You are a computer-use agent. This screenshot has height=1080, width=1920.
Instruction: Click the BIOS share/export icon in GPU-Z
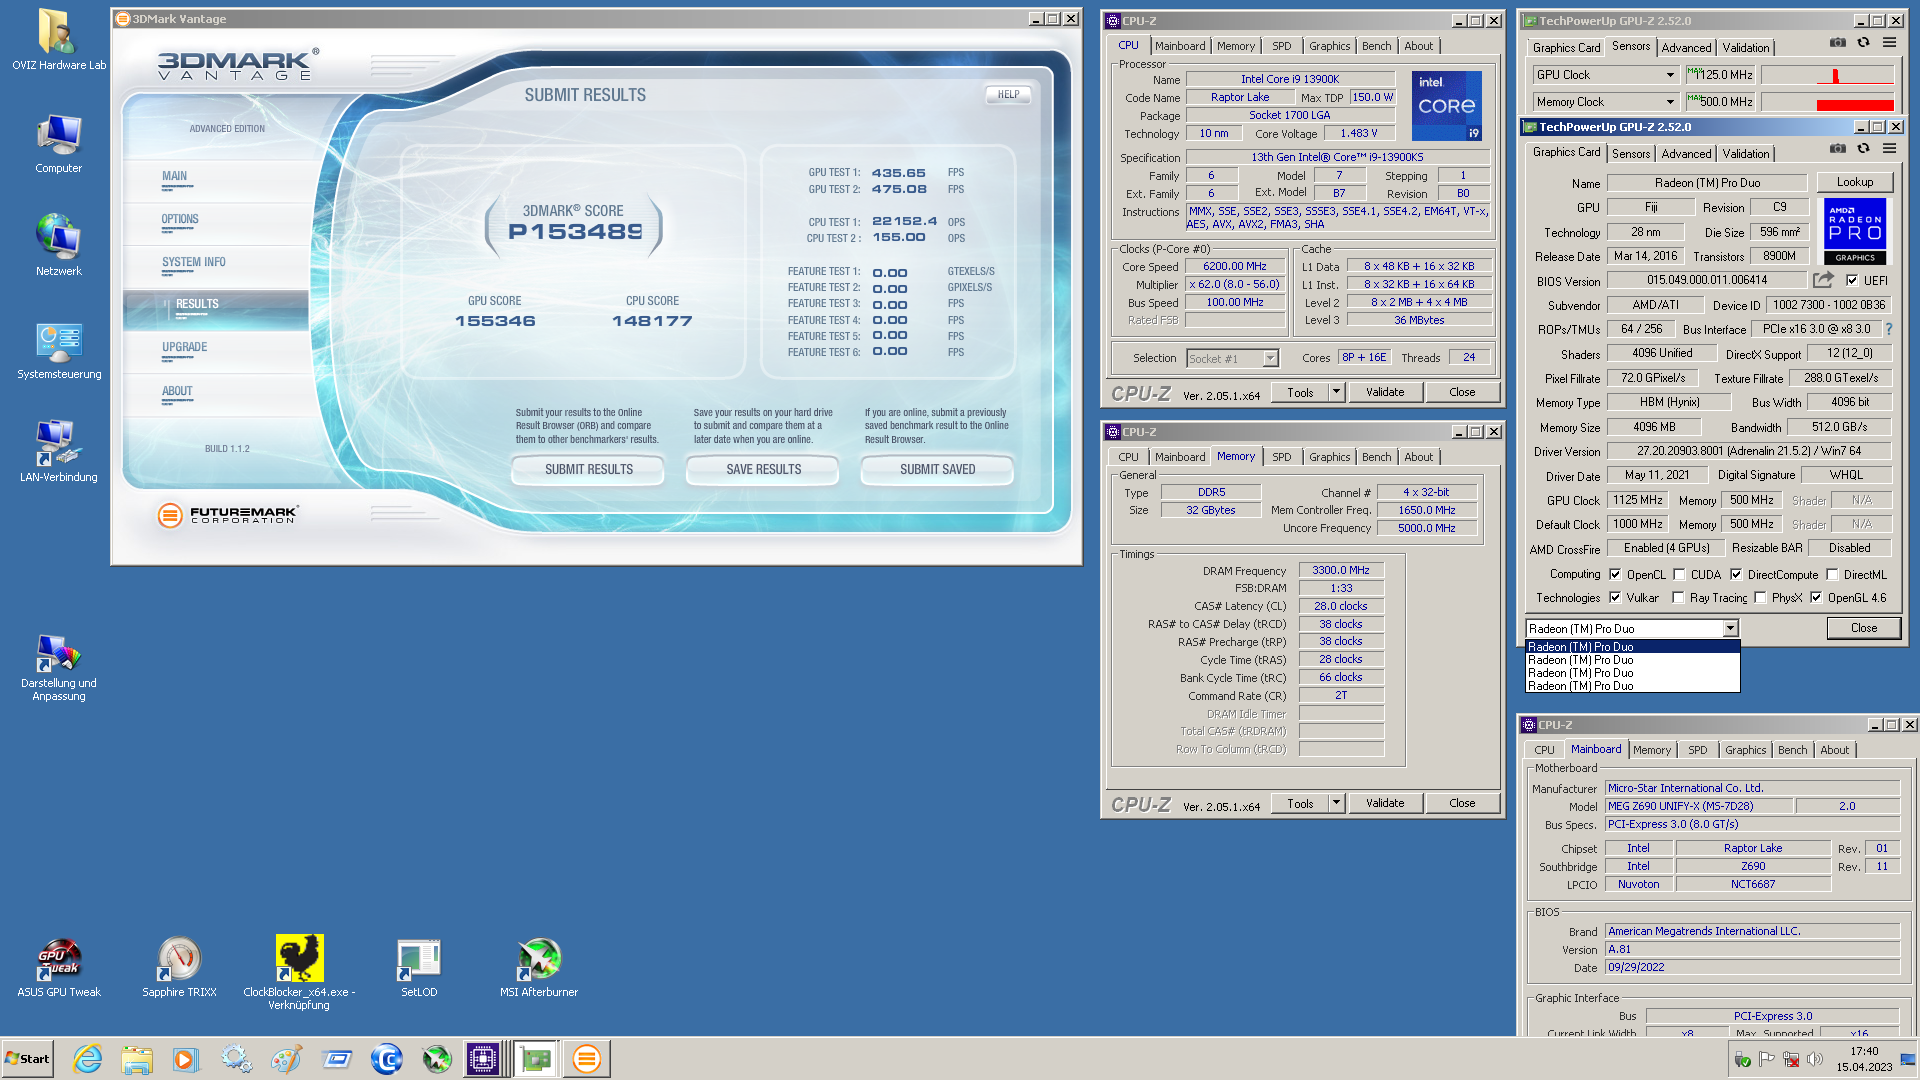1824,280
